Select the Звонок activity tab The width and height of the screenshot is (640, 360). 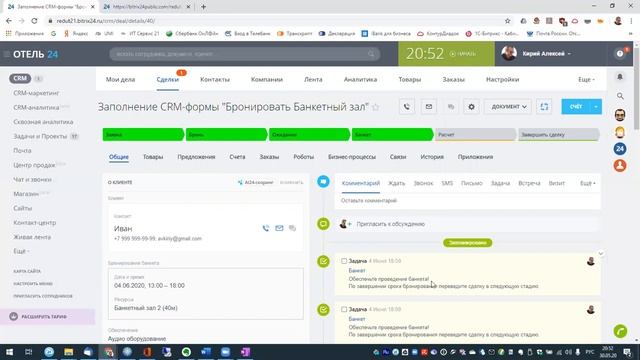(423, 183)
